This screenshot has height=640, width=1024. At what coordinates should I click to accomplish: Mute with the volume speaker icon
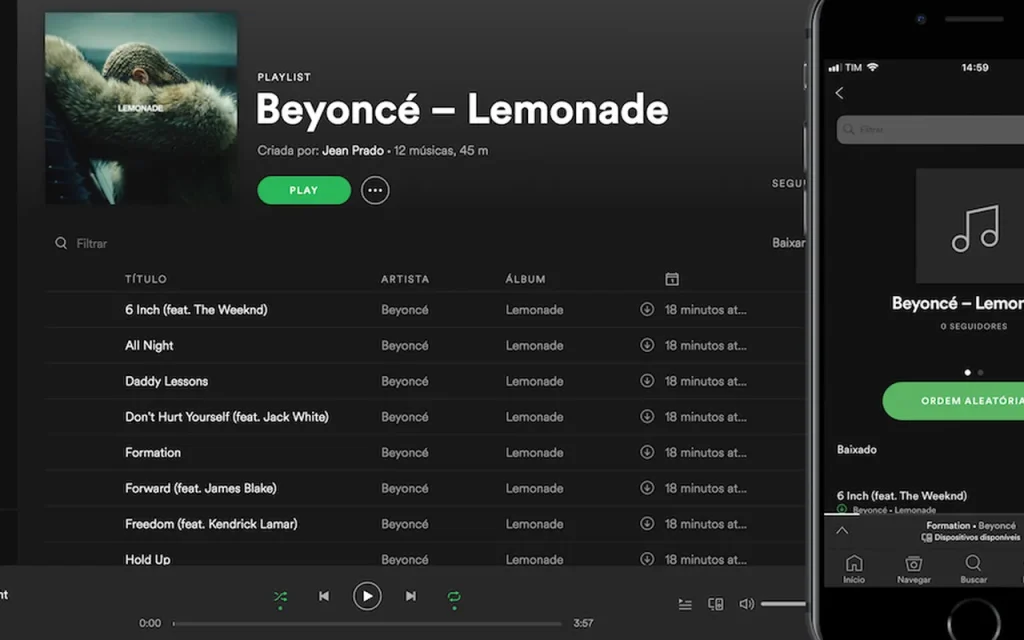point(746,604)
